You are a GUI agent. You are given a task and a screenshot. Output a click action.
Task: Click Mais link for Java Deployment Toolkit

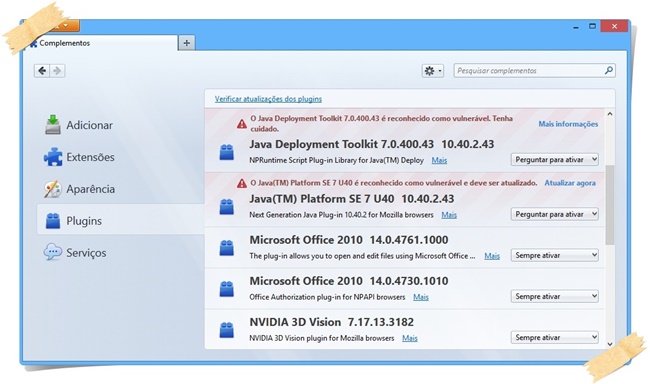pos(439,160)
